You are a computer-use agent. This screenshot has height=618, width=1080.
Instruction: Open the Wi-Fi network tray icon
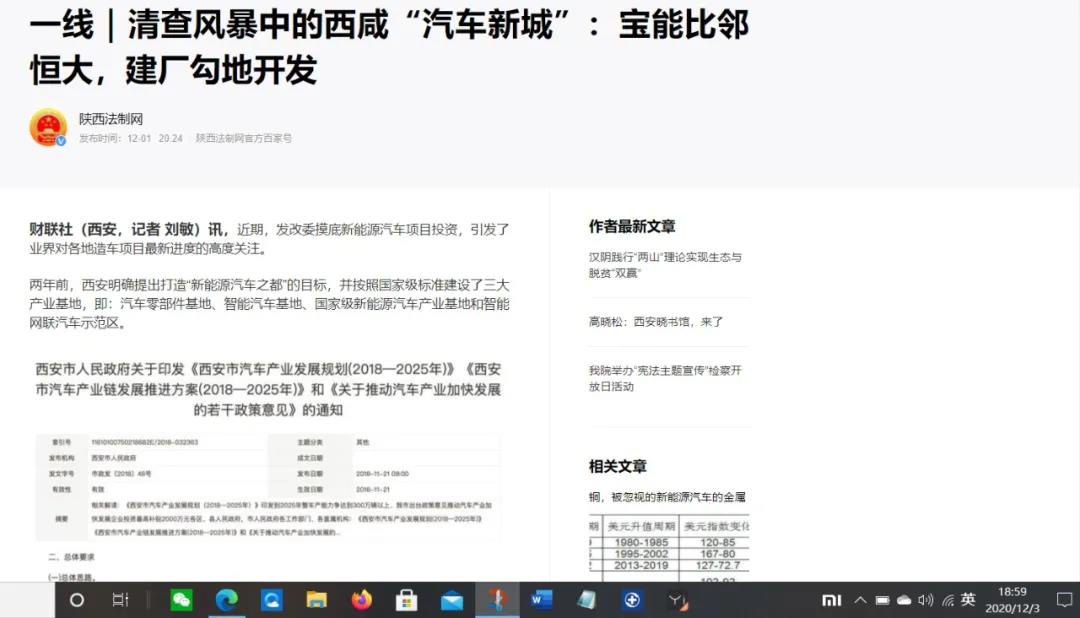947,600
